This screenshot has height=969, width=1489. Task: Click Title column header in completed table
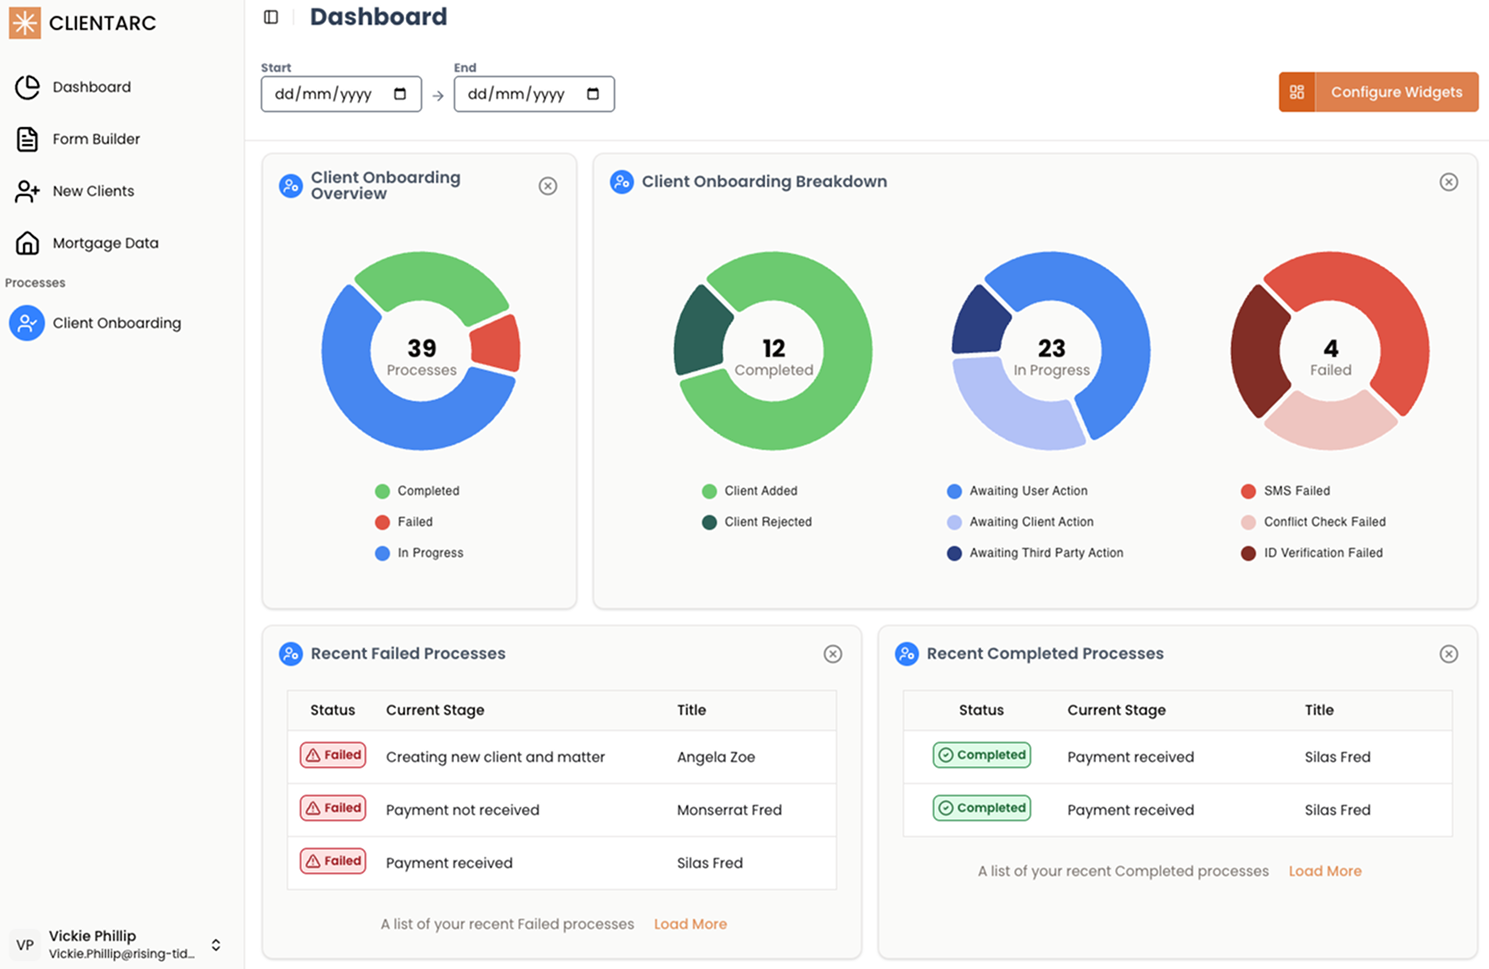[x=1319, y=710]
